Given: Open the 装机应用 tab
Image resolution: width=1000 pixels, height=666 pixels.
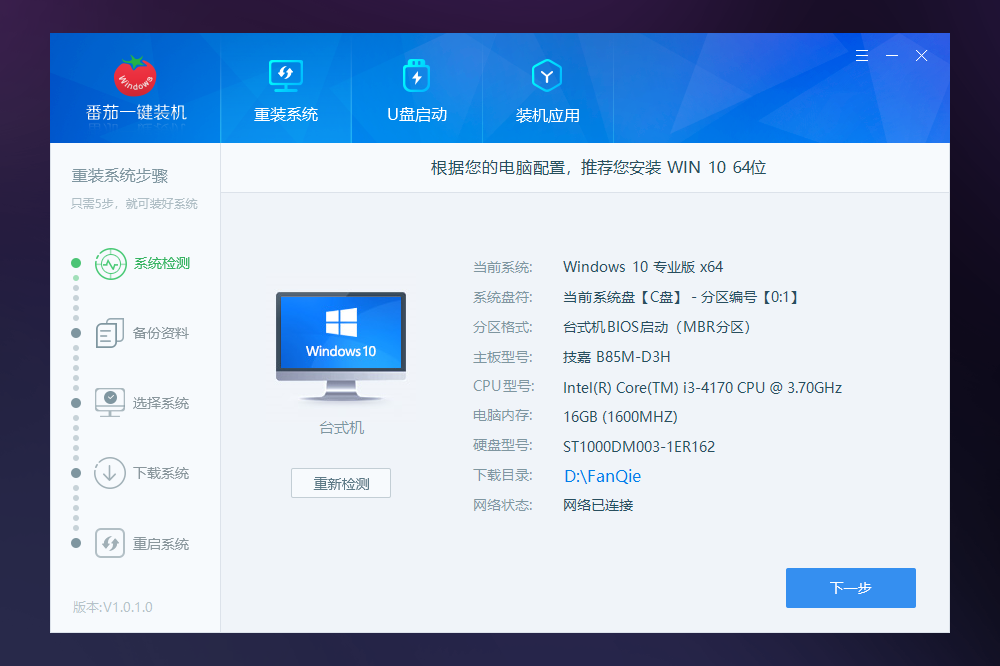Looking at the screenshot, I should [x=547, y=89].
